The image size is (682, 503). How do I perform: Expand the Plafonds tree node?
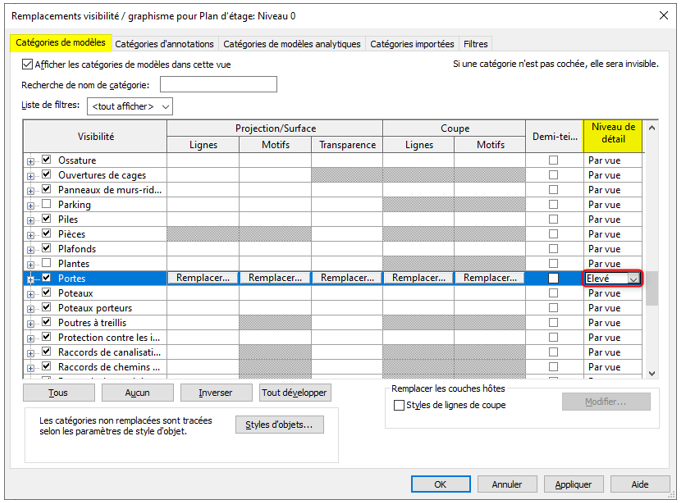pos(30,249)
